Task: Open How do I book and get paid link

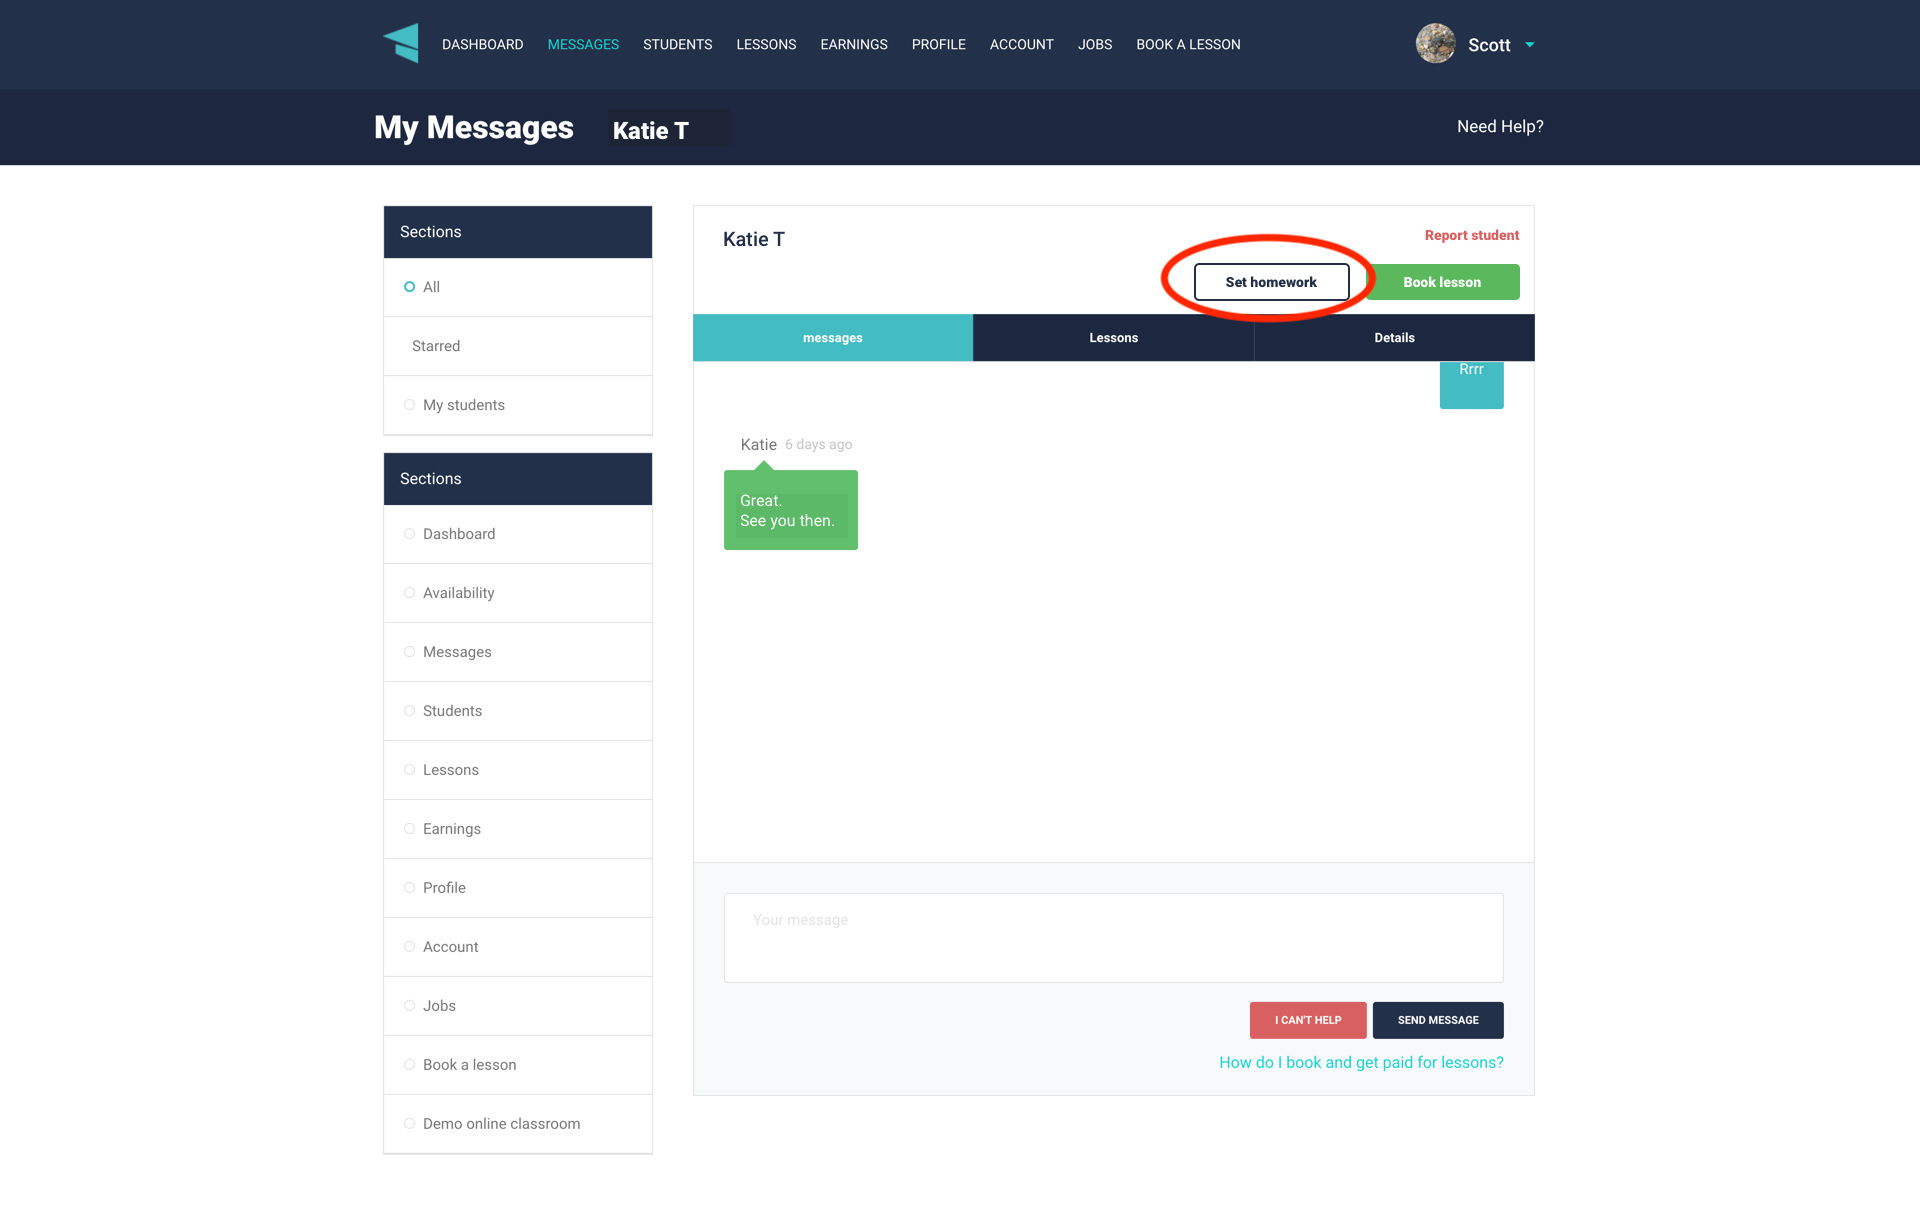Action: pos(1361,1062)
